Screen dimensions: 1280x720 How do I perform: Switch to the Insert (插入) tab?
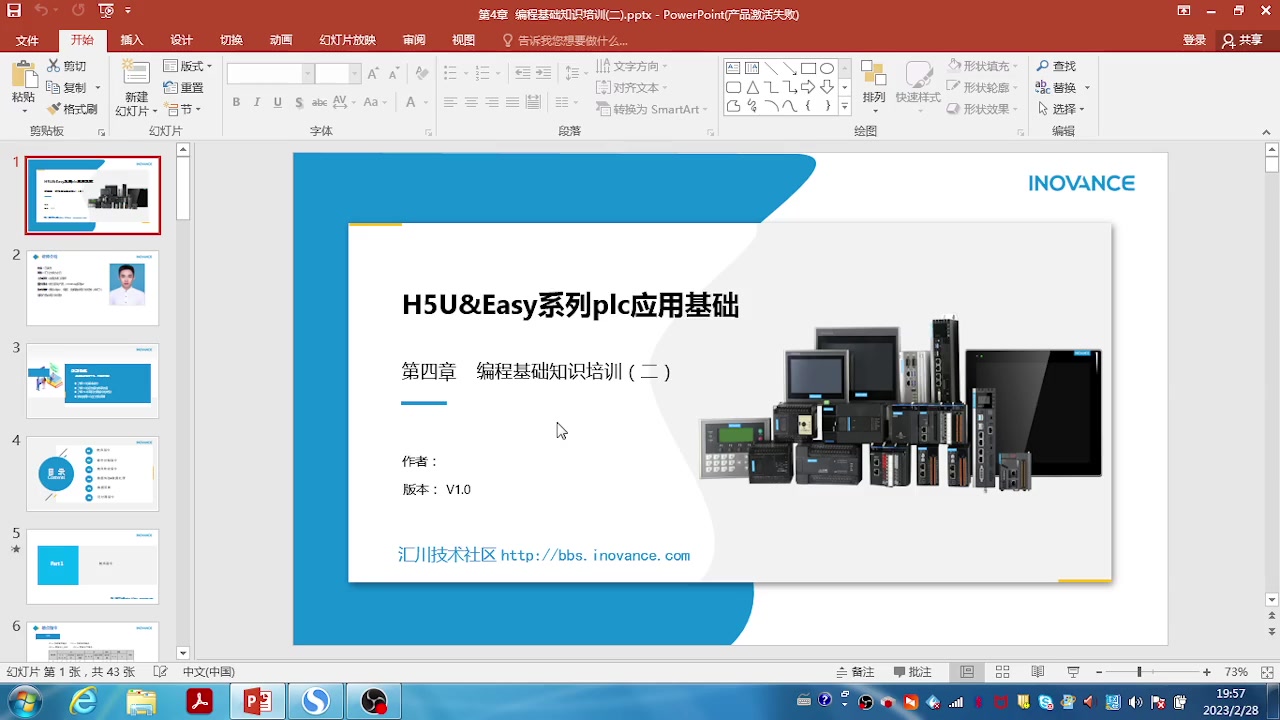[x=131, y=40]
